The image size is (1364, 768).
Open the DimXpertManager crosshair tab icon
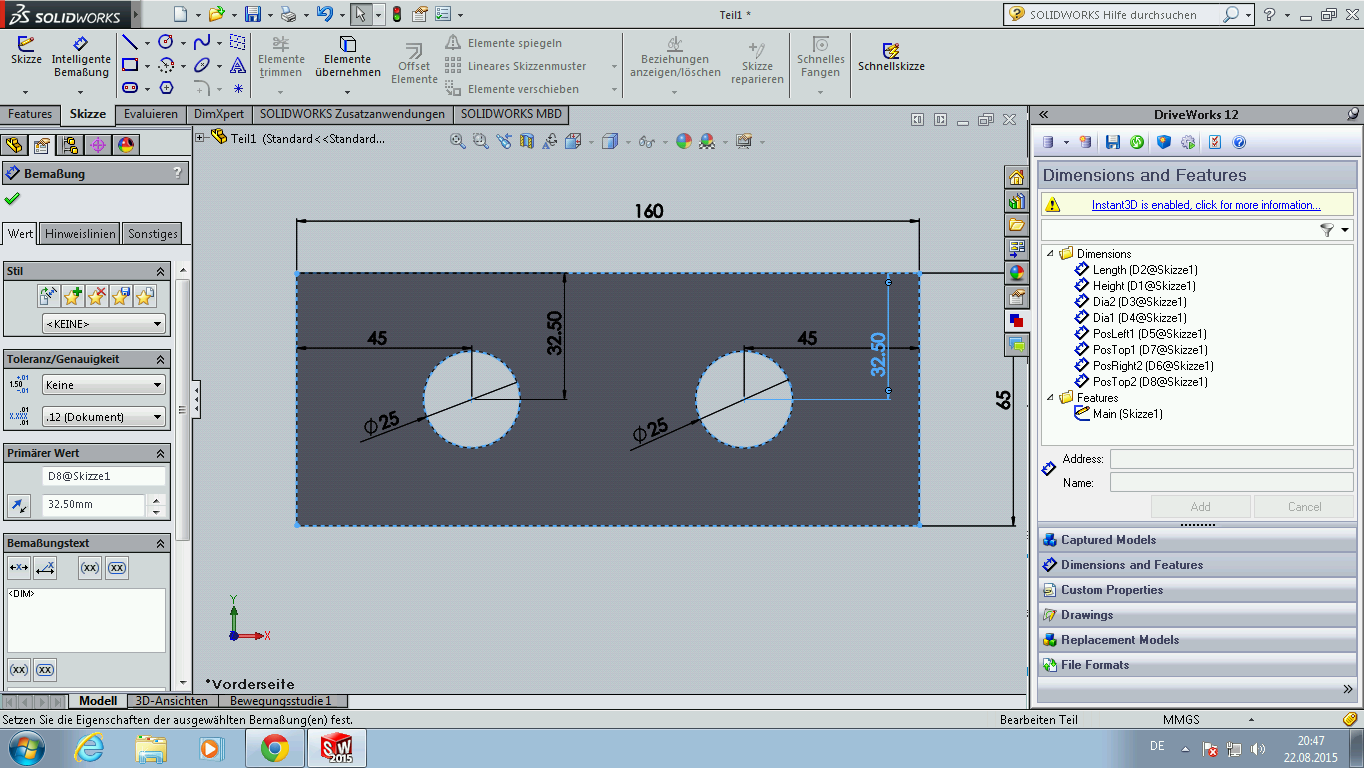pos(98,145)
